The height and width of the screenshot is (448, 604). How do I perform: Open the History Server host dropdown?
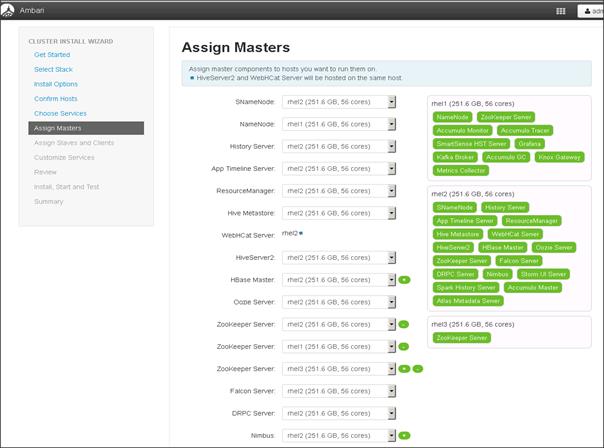pyautogui.click(x=339, y=146)
